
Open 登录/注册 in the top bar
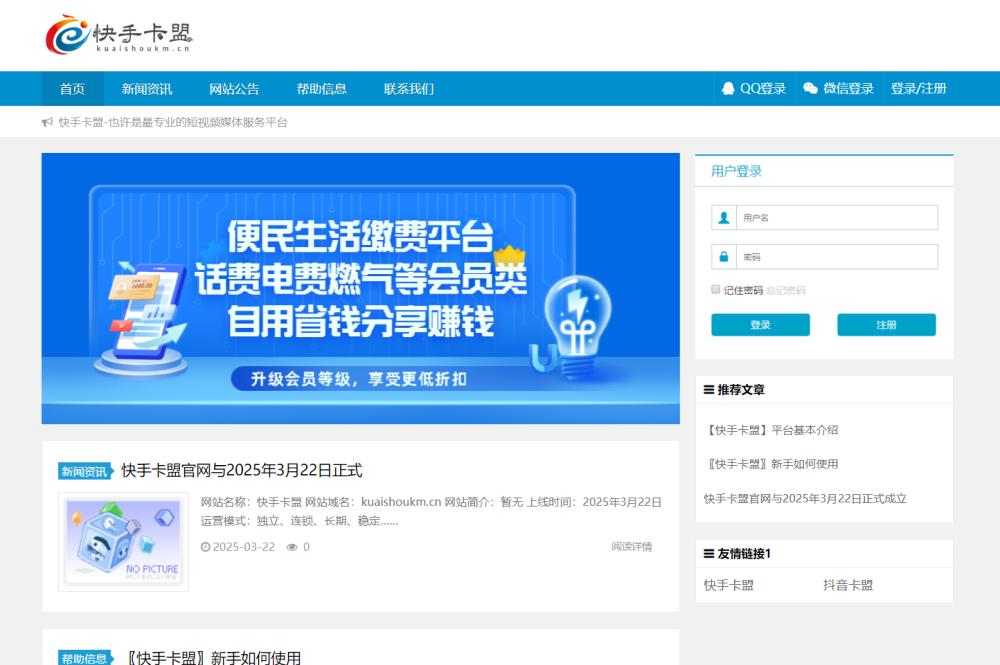click(918, 89)
